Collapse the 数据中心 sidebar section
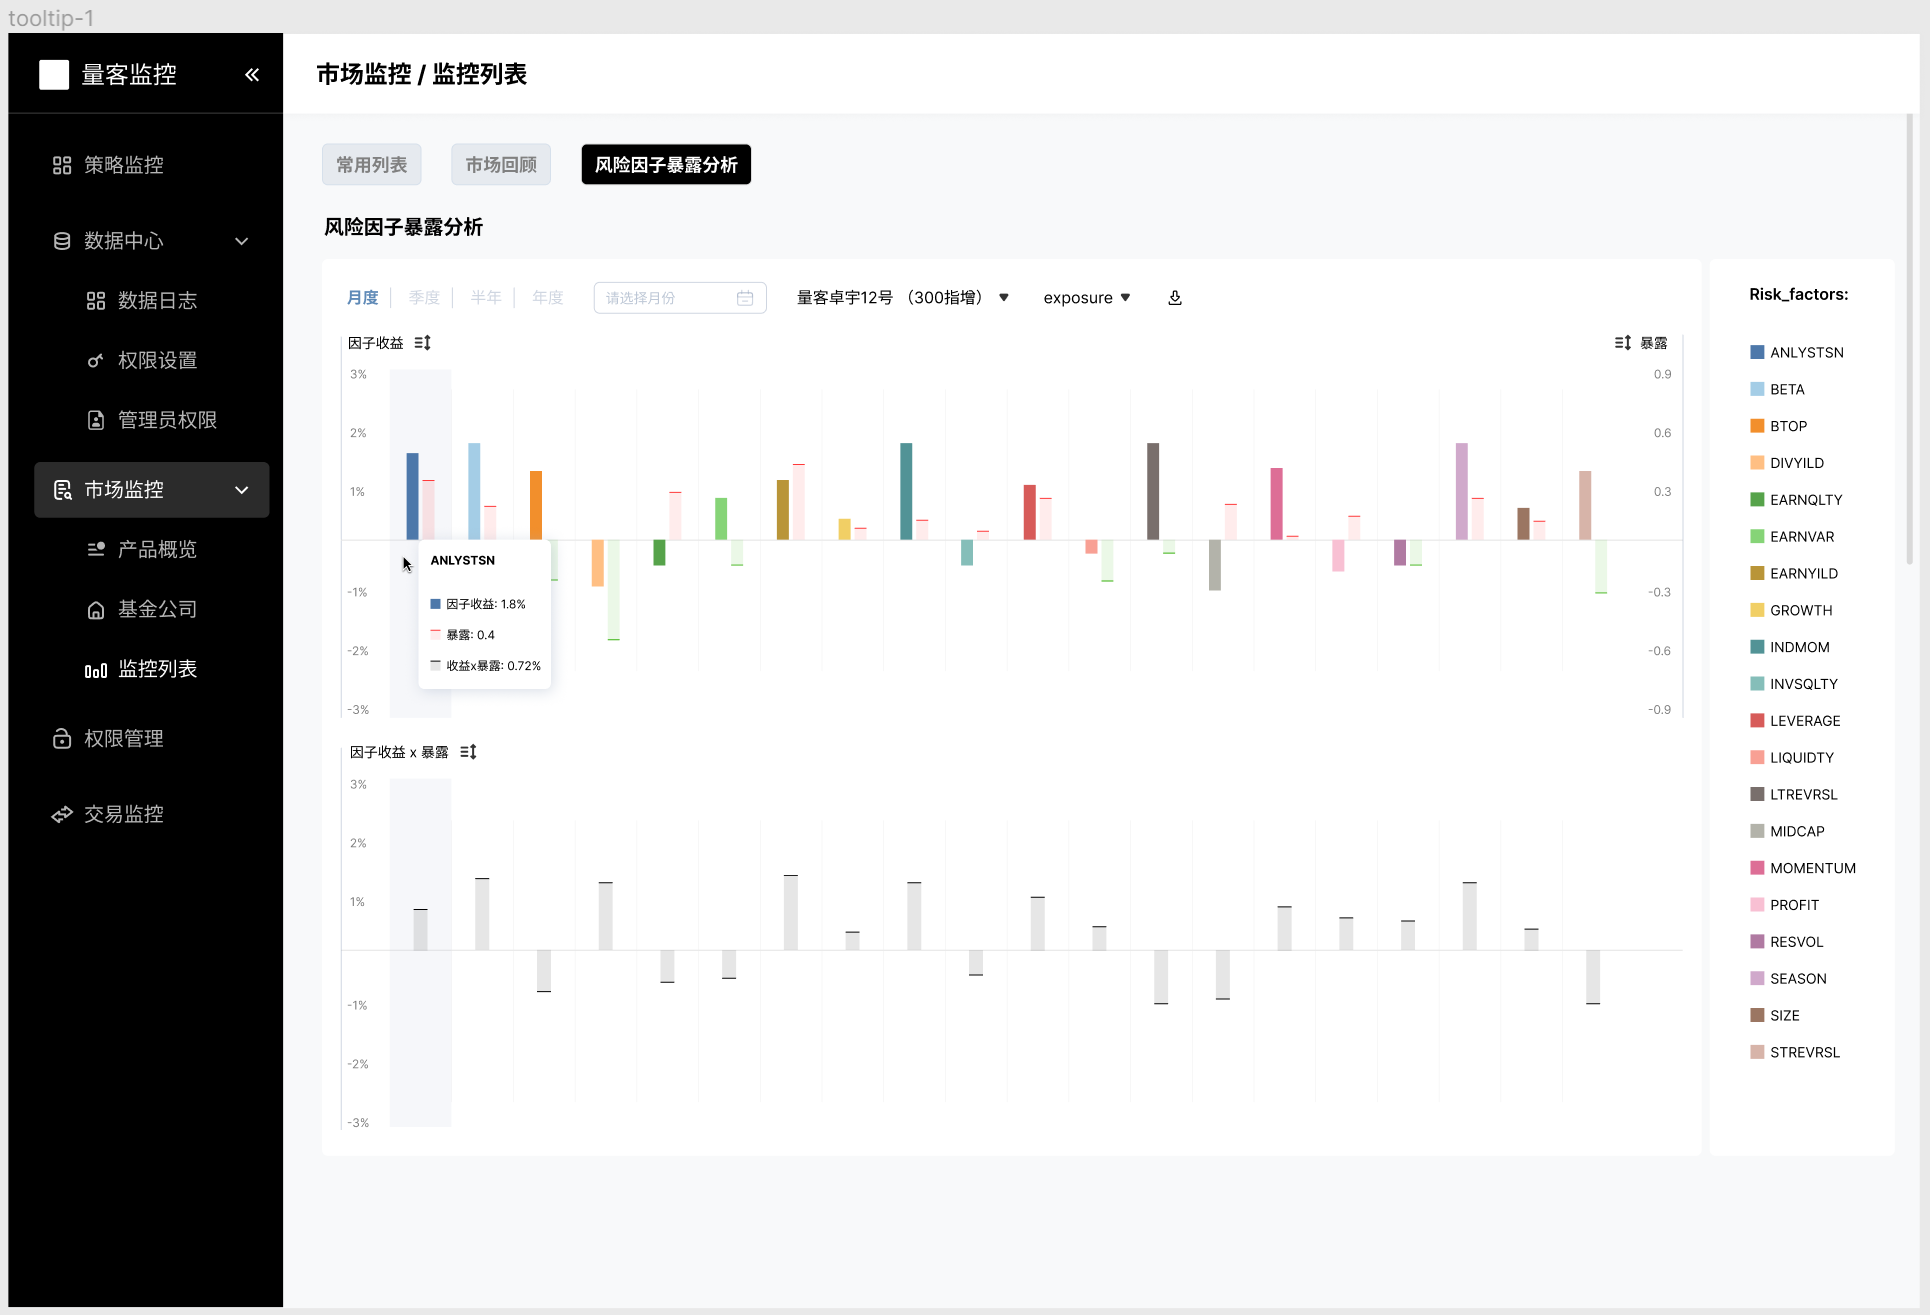 click(x=241, y=241)
